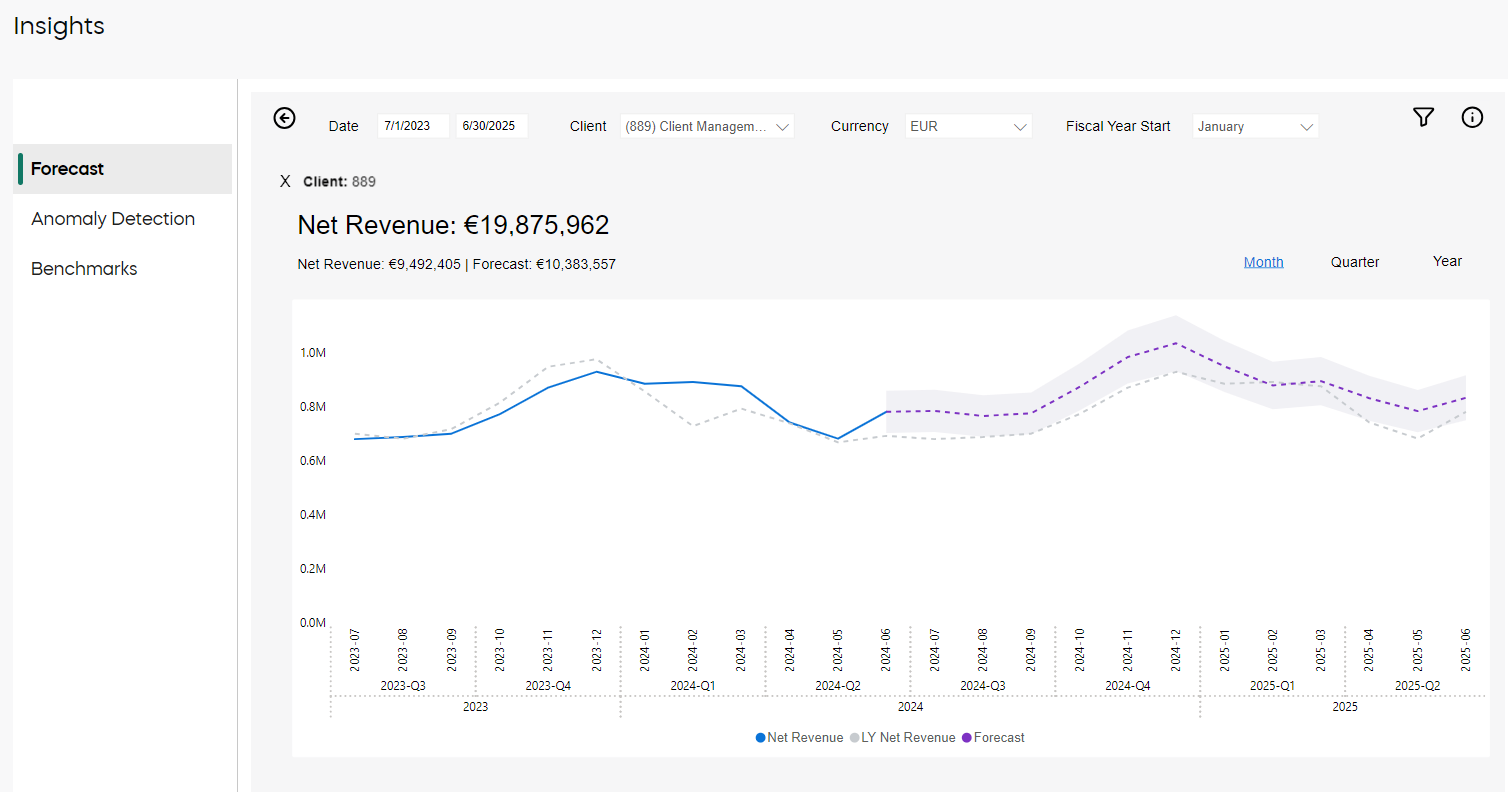Open Benchmarks in the sidebar
The image size is (1508, 792).
tap(84, 269)
